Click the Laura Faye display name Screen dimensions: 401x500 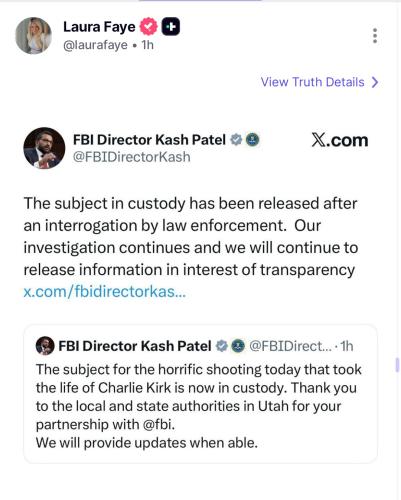(99, 27)
